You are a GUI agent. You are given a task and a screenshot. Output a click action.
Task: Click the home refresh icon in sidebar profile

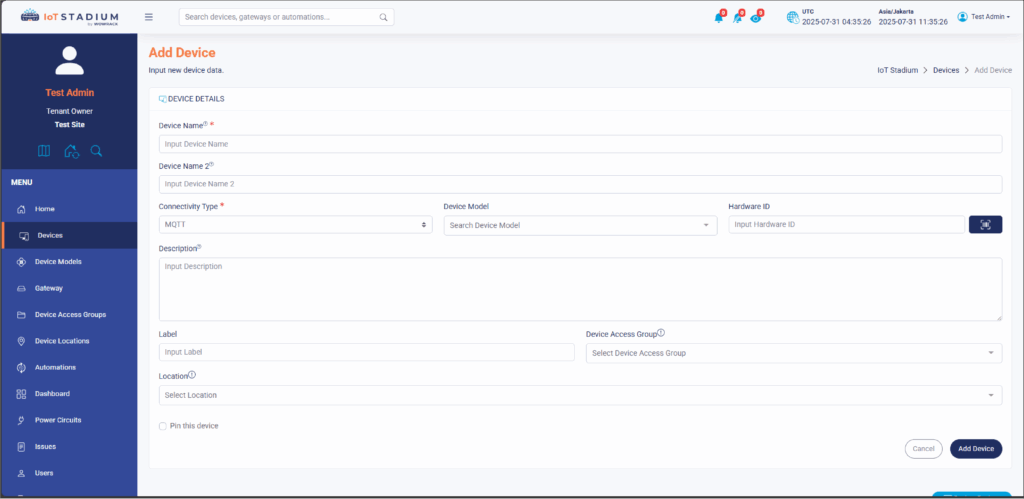[x=71, y=151]
